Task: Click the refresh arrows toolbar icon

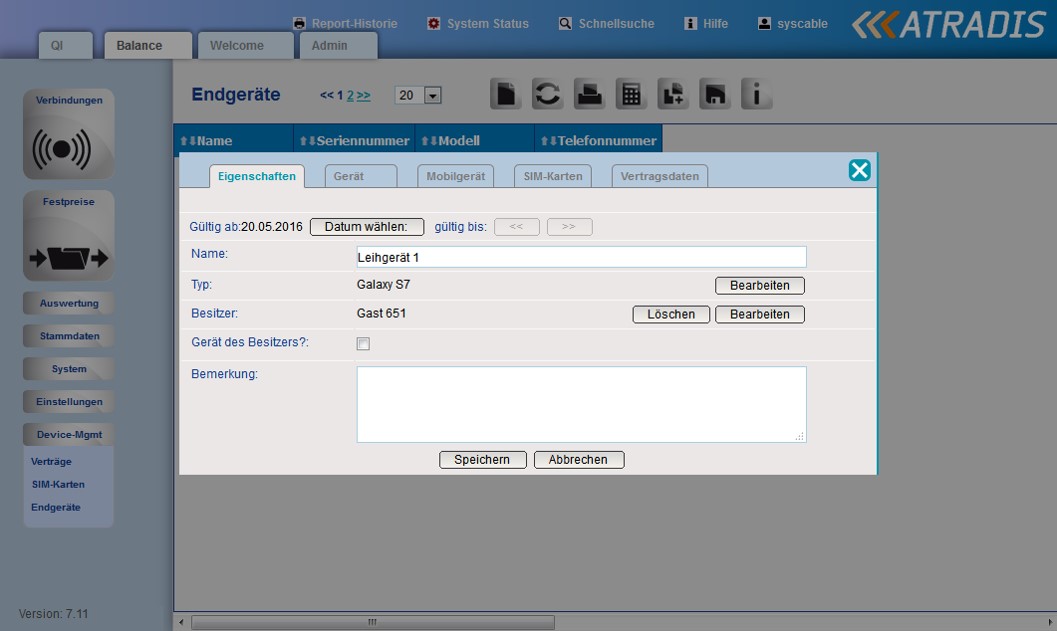Action: [547, 94]
